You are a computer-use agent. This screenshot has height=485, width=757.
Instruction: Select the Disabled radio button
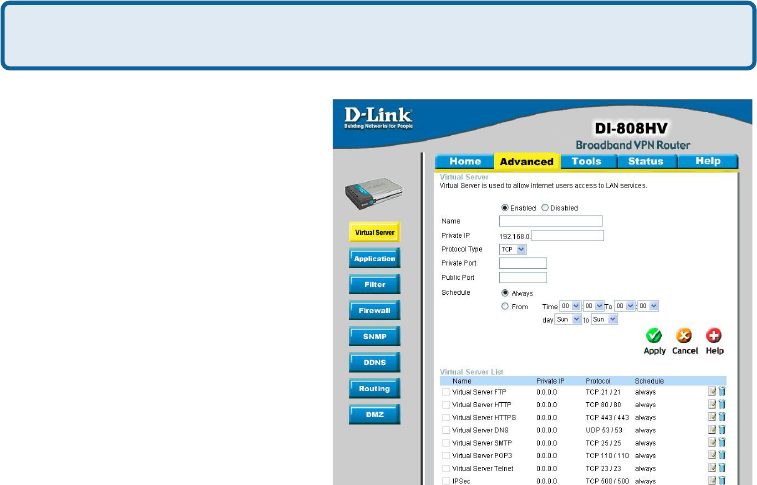(545, 208)
